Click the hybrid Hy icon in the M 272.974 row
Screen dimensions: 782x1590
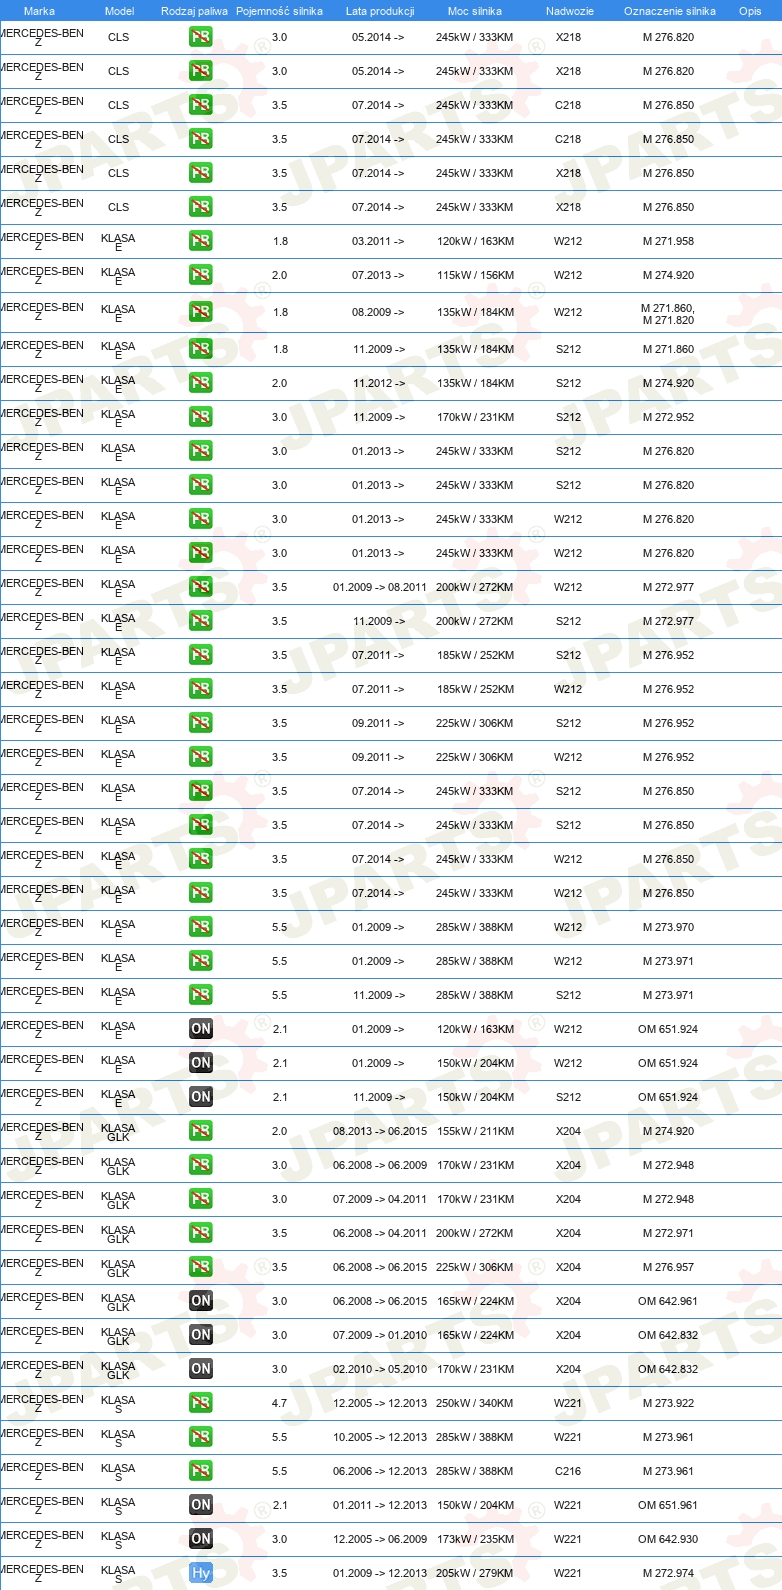(201, 1573)
